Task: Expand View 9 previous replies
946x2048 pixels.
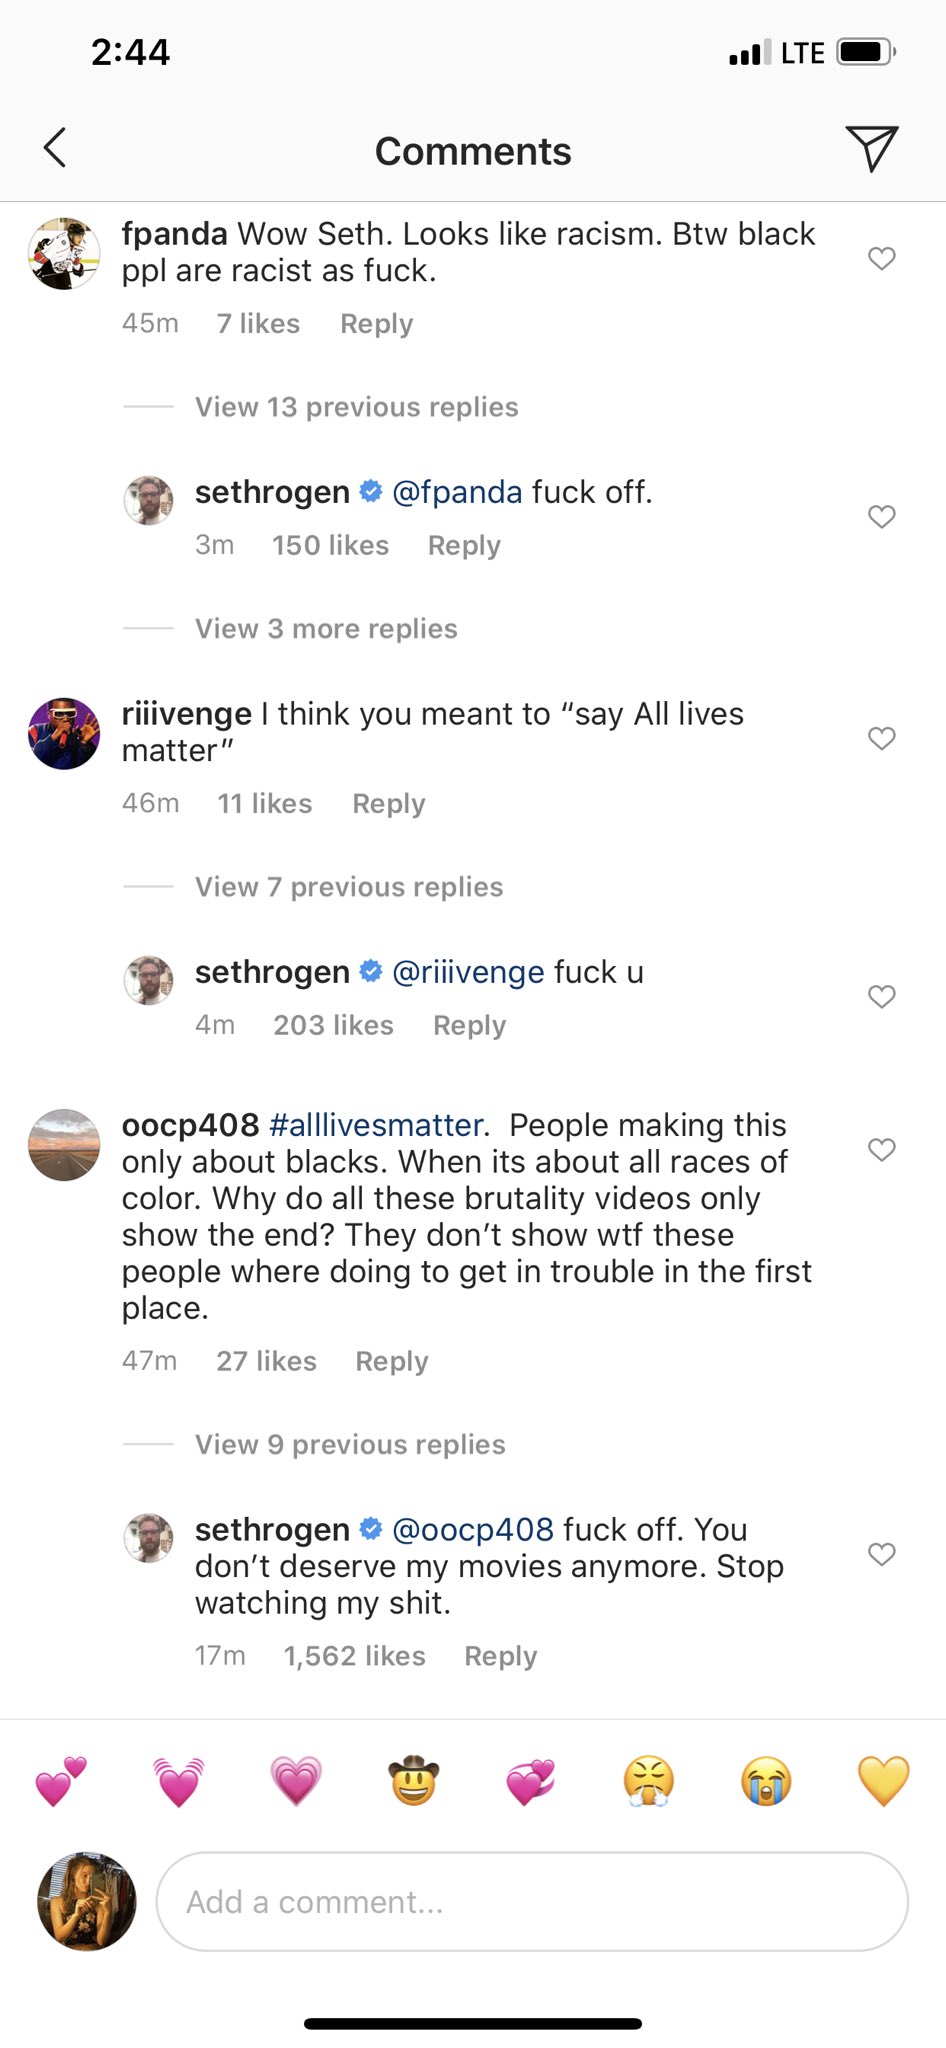Action: [350, 1445]
